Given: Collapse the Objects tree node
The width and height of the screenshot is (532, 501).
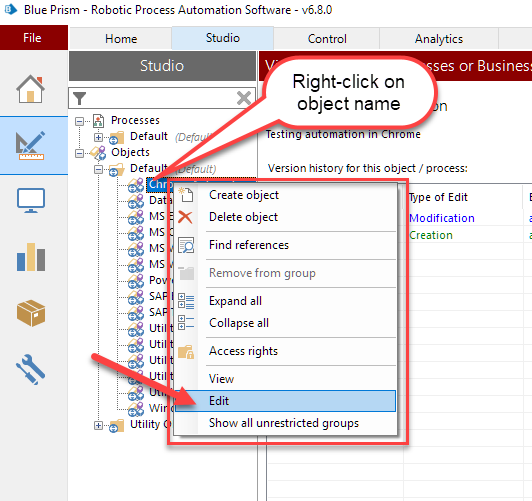Looking at the screenshot, I should click(79, 153).
